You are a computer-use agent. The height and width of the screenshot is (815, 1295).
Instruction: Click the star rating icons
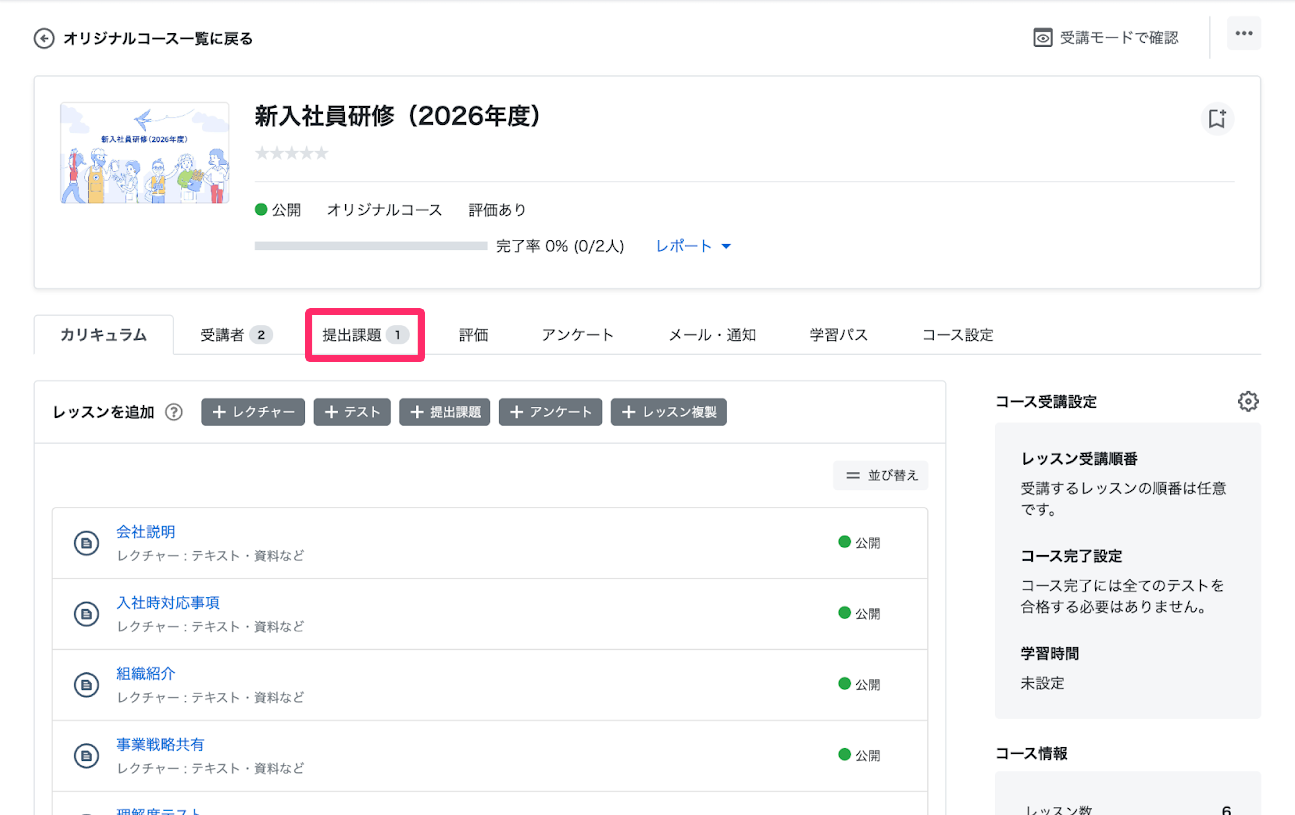[291, 153]
